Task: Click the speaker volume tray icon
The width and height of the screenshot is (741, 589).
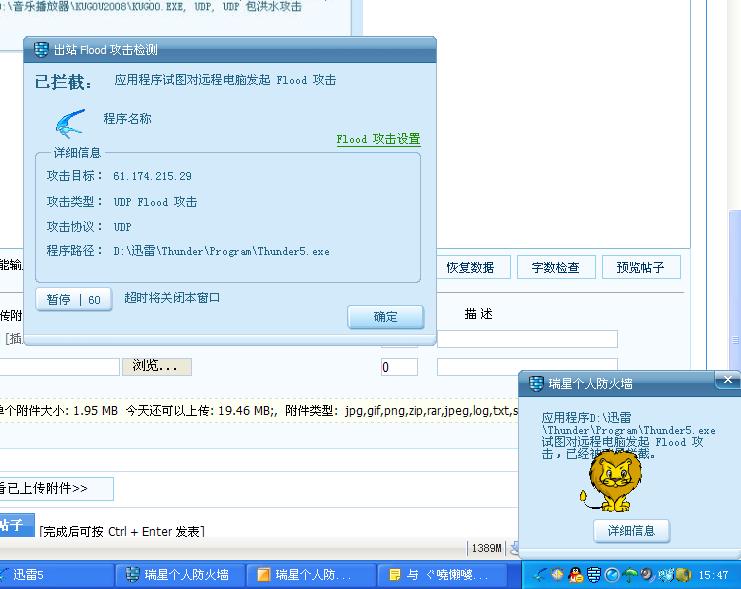Action: (647, 575)
